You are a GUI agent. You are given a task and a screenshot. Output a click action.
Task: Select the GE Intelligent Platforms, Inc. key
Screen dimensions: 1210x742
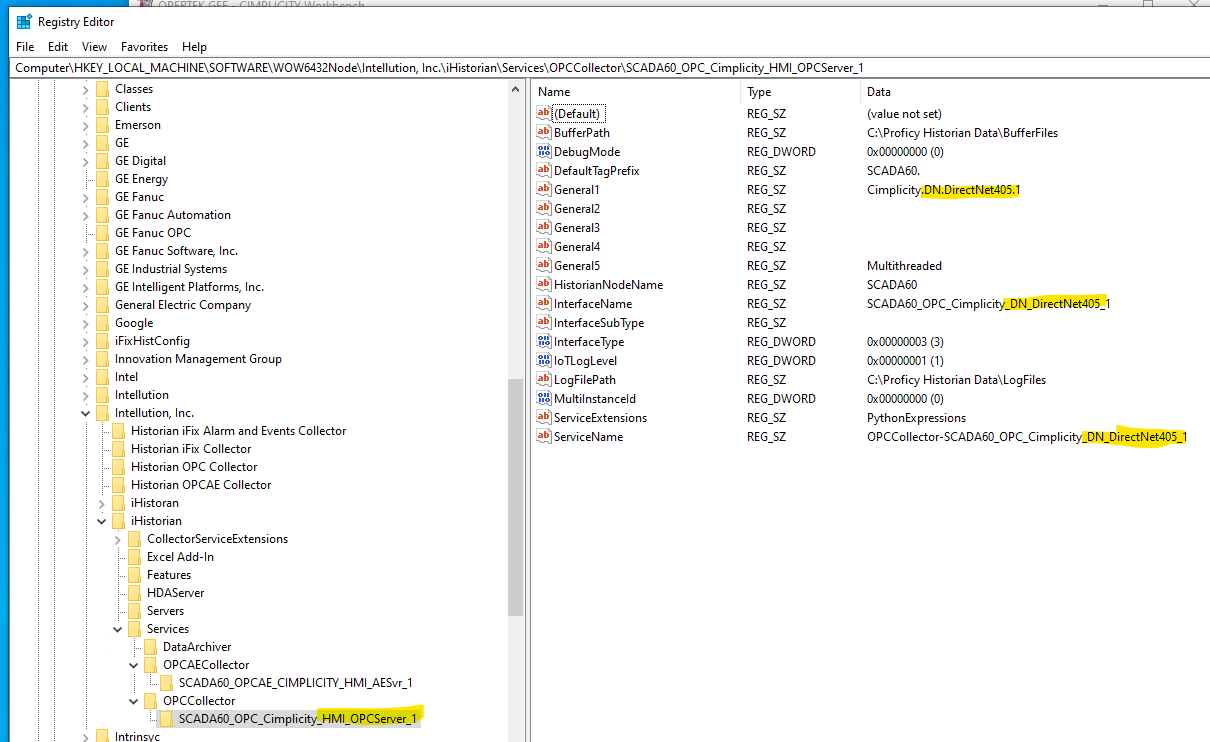click(x=189, y=287)
